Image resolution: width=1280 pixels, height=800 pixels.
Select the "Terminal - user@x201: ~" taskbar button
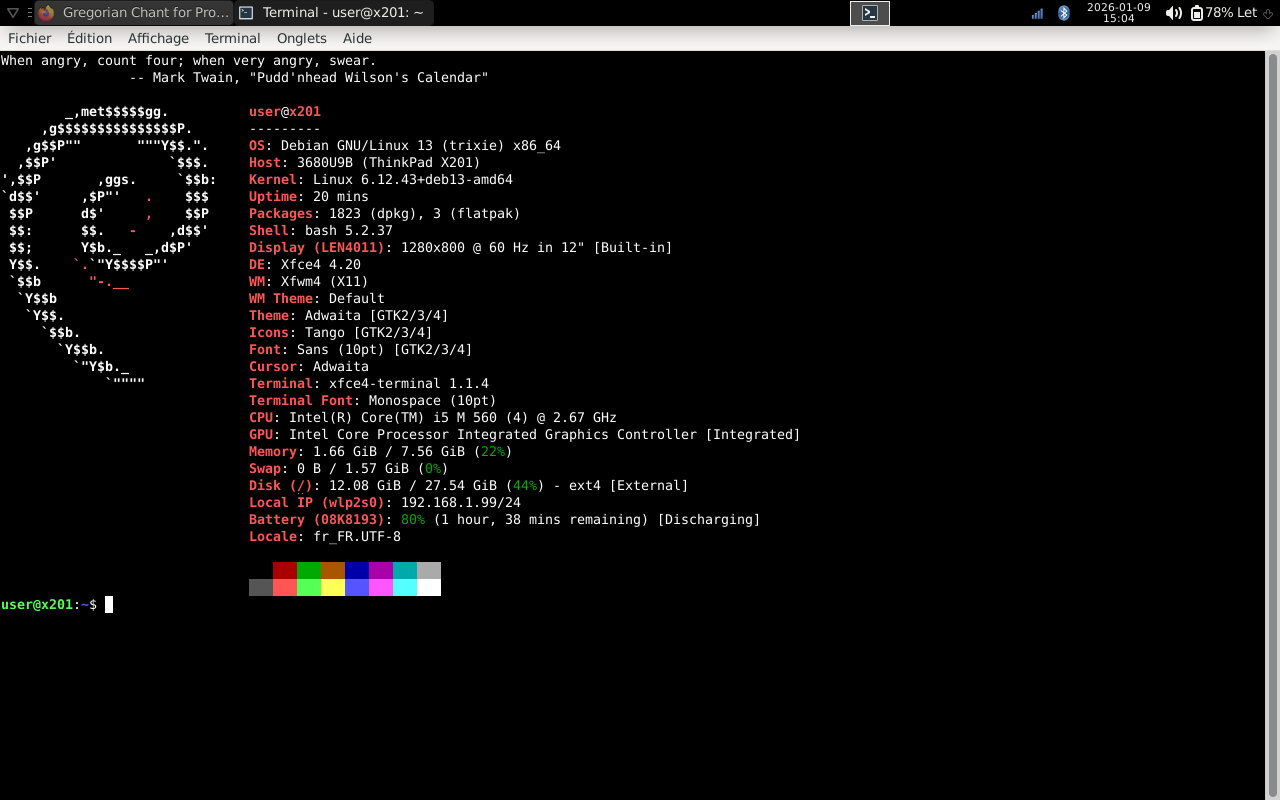334,13
